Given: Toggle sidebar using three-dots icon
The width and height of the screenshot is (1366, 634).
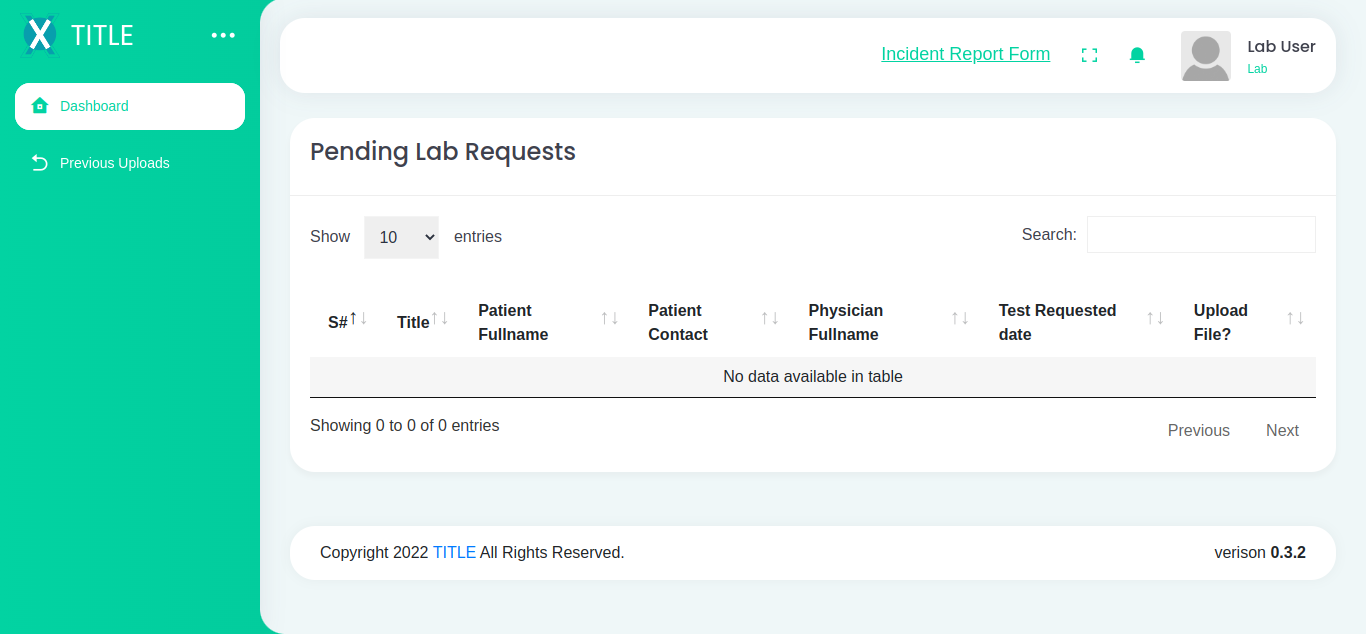Looking at the screenshot, I should point(223,36).
